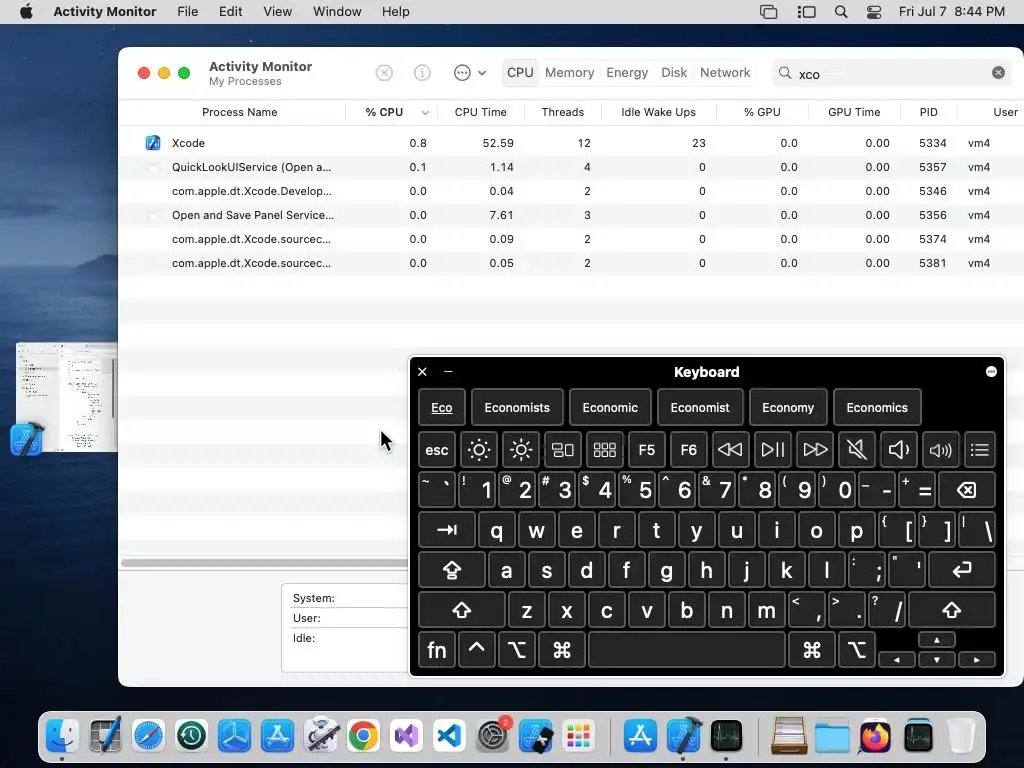Choose the 'Economy' keyboard suggestion
Screen dimensions: 1024x768
(788, 408)
